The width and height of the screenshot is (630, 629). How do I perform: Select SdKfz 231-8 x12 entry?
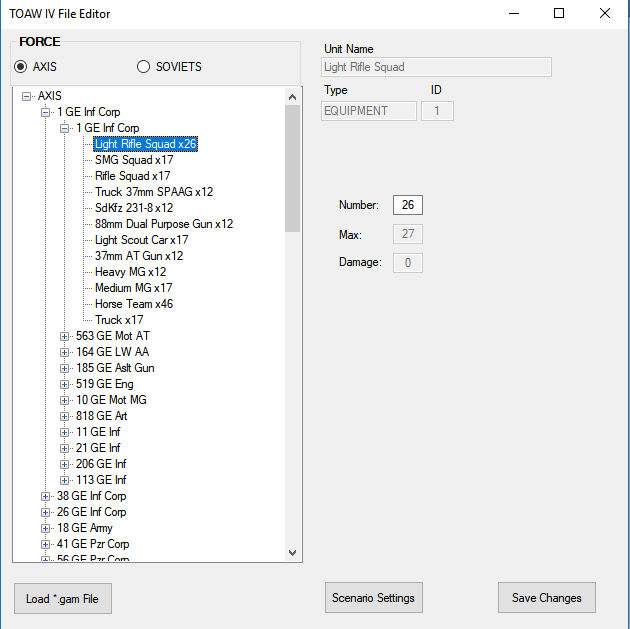pos(134,208)
